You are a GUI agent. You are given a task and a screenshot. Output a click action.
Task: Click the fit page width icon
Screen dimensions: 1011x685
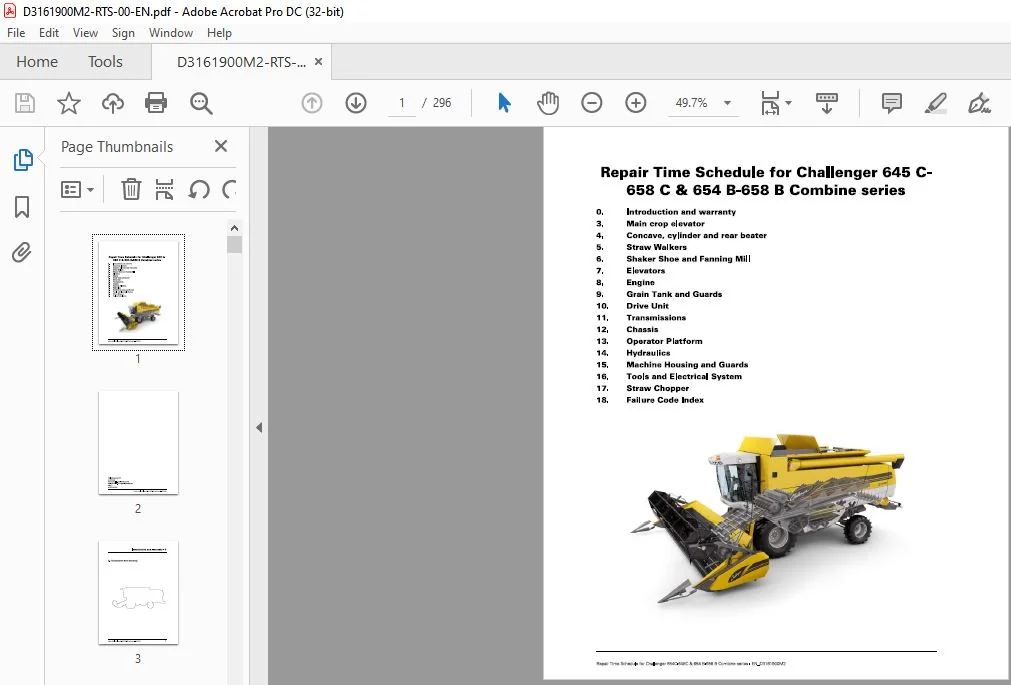[x=770, y=103]
